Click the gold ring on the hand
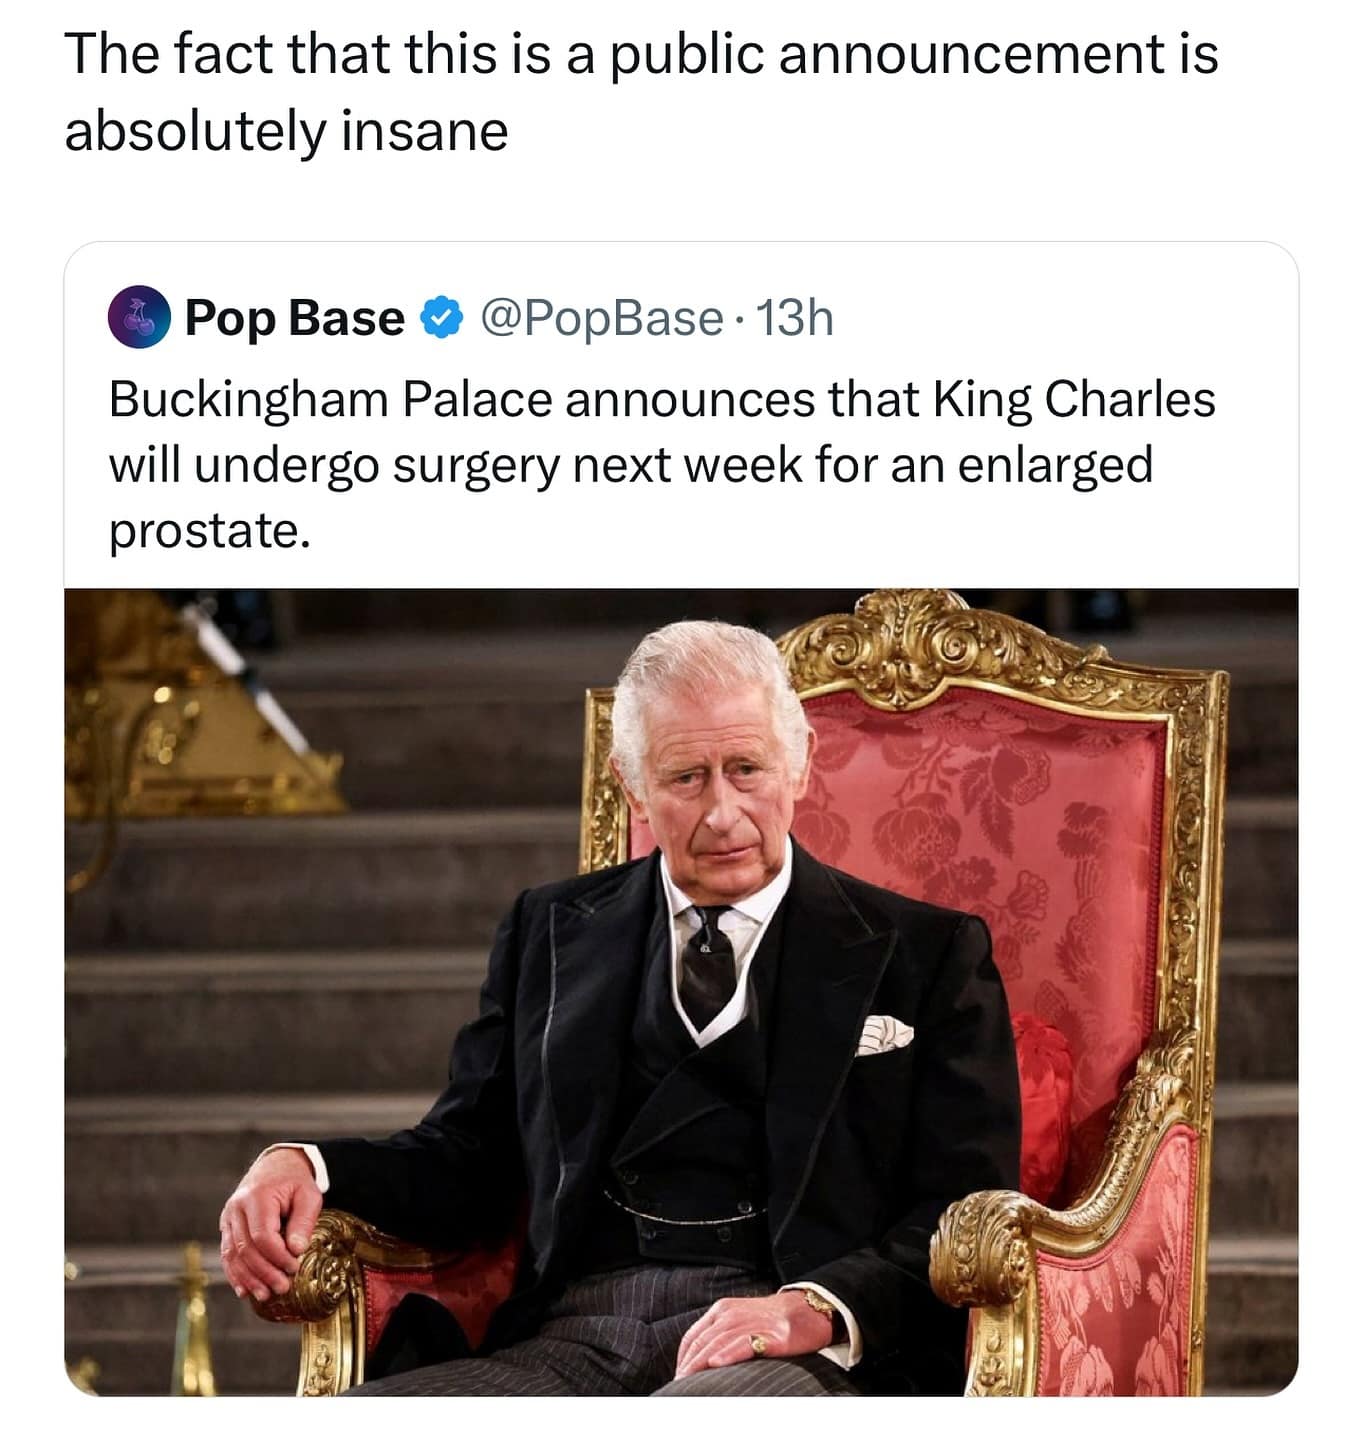 [758, 1343]
